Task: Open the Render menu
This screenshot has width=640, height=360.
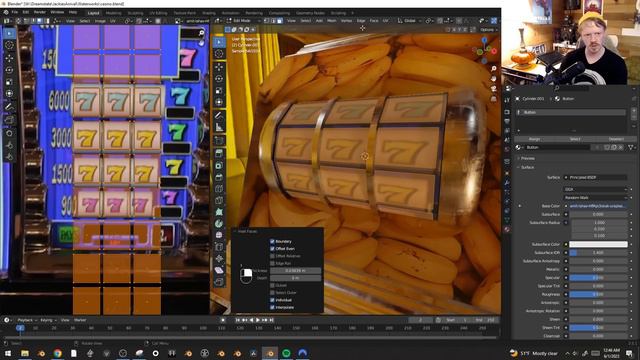Action: coord(40,12)
